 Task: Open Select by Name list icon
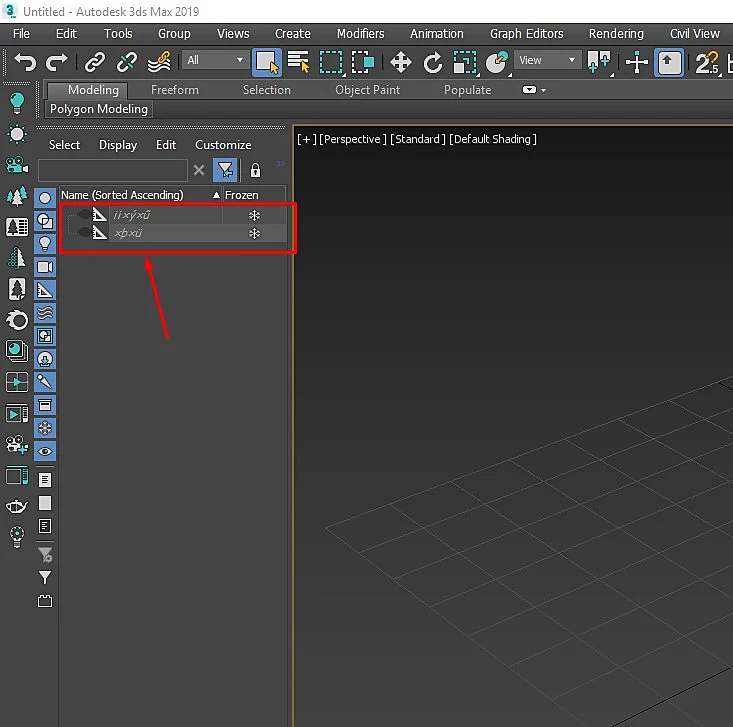point(298,62)
